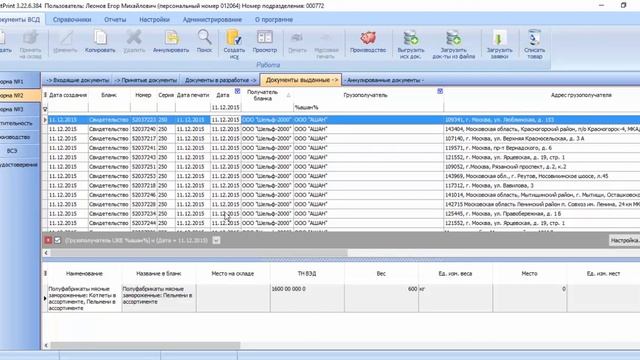The image size is (640, 360).
Task: Open the Настройки menu
Action: pos(154,20)
